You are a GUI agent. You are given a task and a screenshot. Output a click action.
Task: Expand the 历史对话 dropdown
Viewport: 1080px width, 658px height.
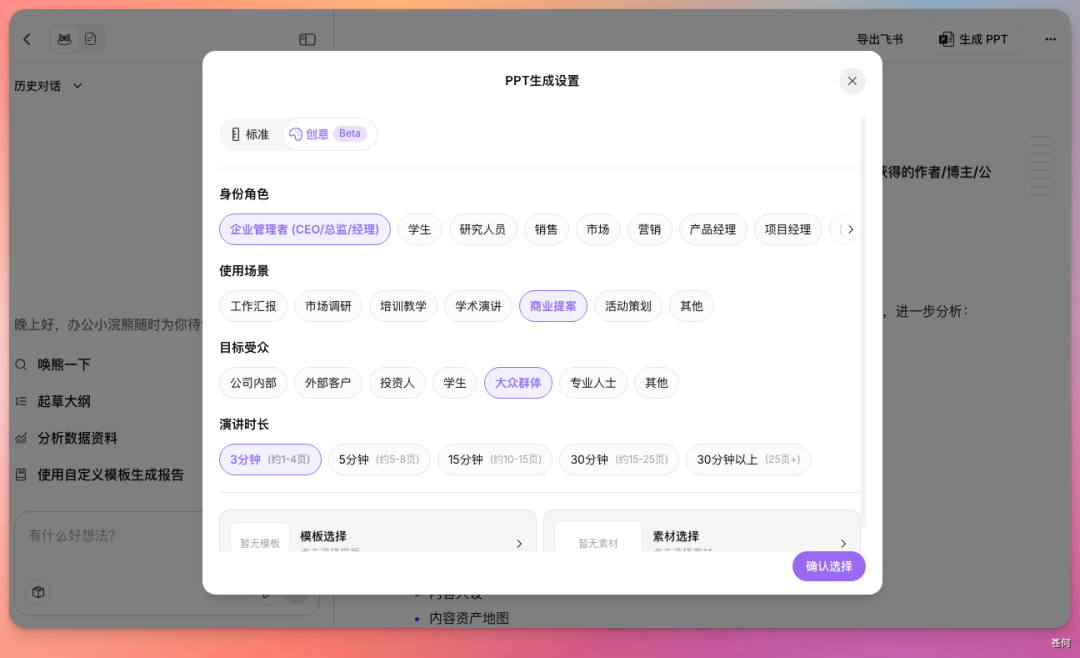point(48,86)
